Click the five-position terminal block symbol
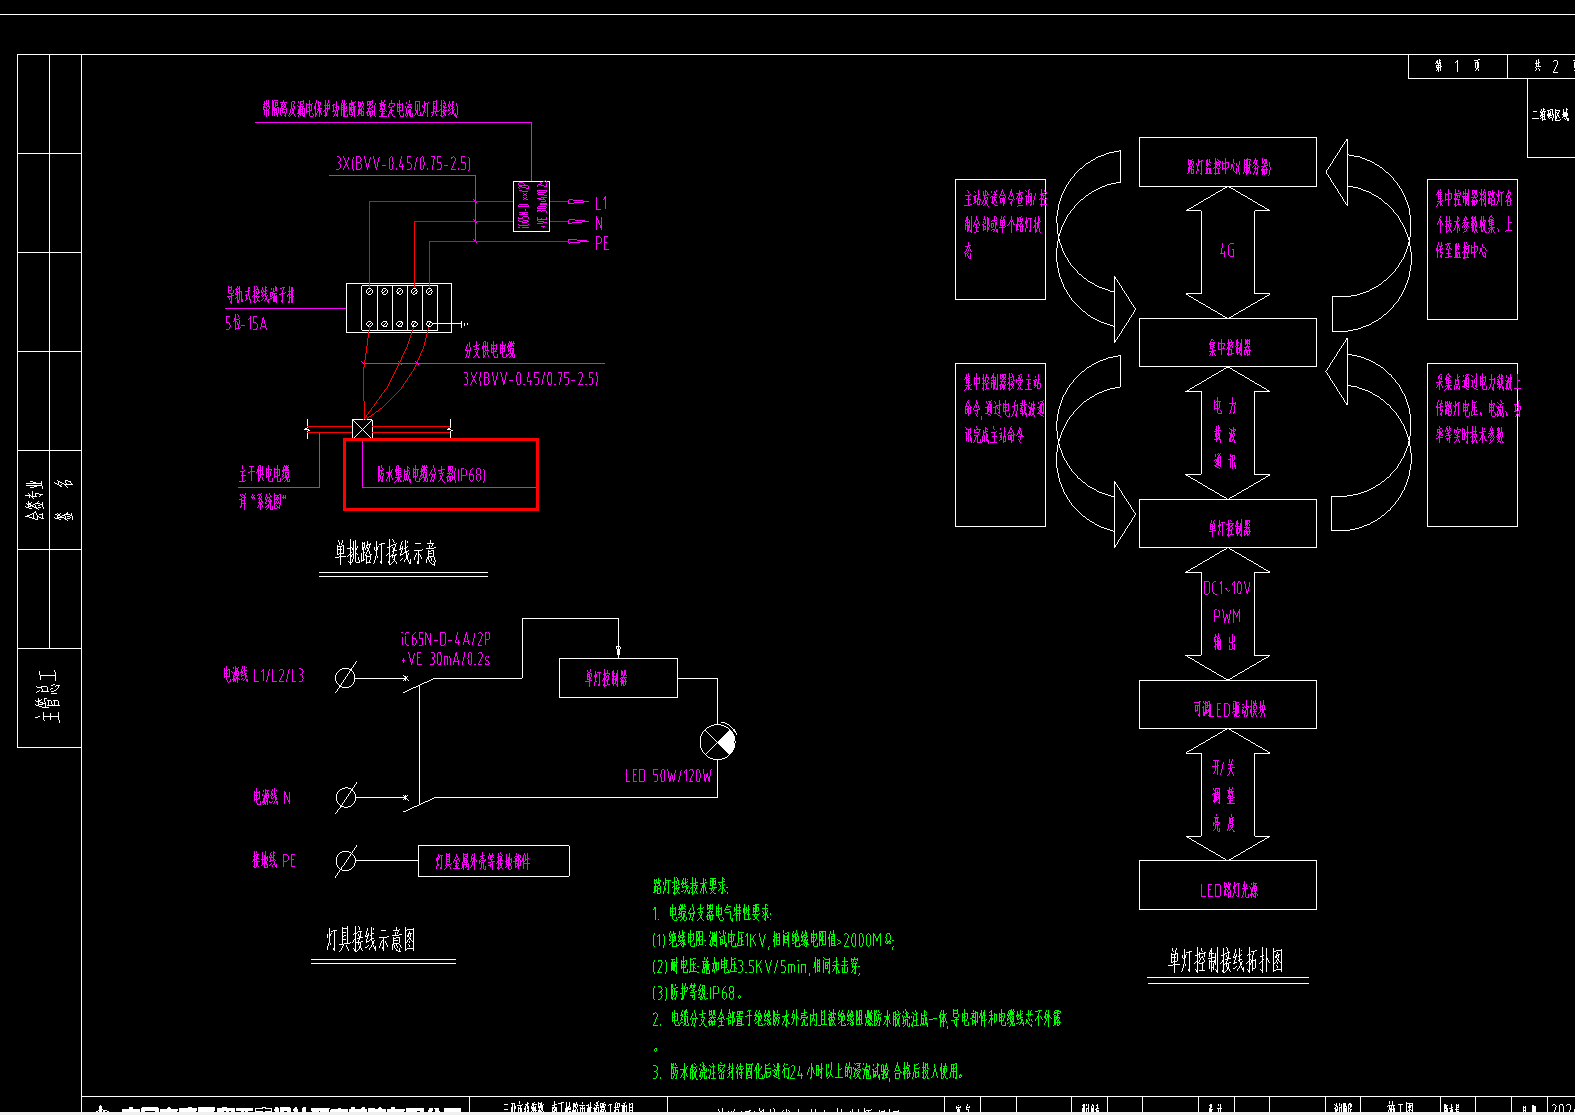This screenshot has height=1115, width=1575. click(399, 308)
